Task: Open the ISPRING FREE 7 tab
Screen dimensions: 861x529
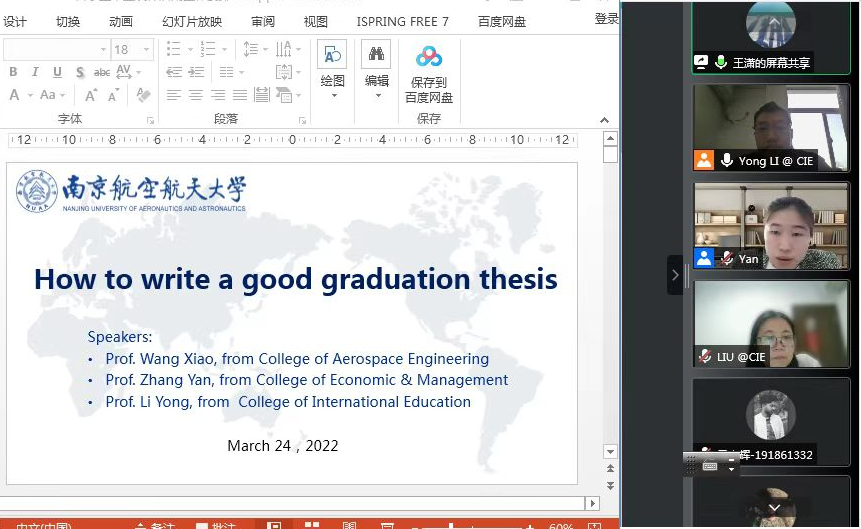Action: pos(403,21)
